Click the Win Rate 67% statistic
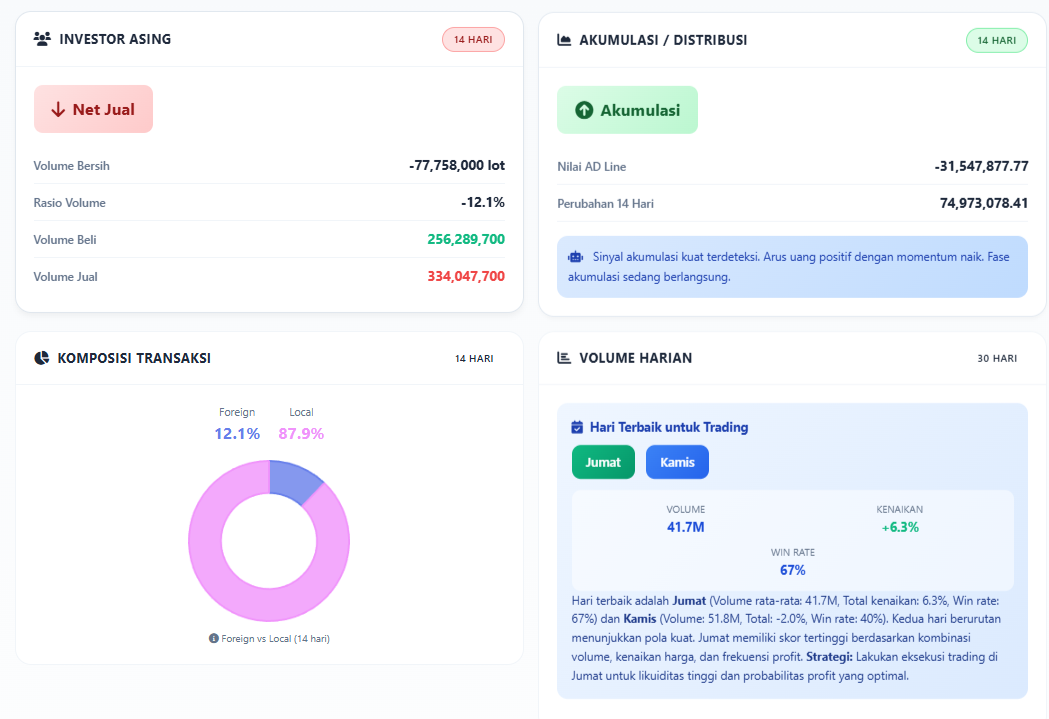 [x=792, y=562]
